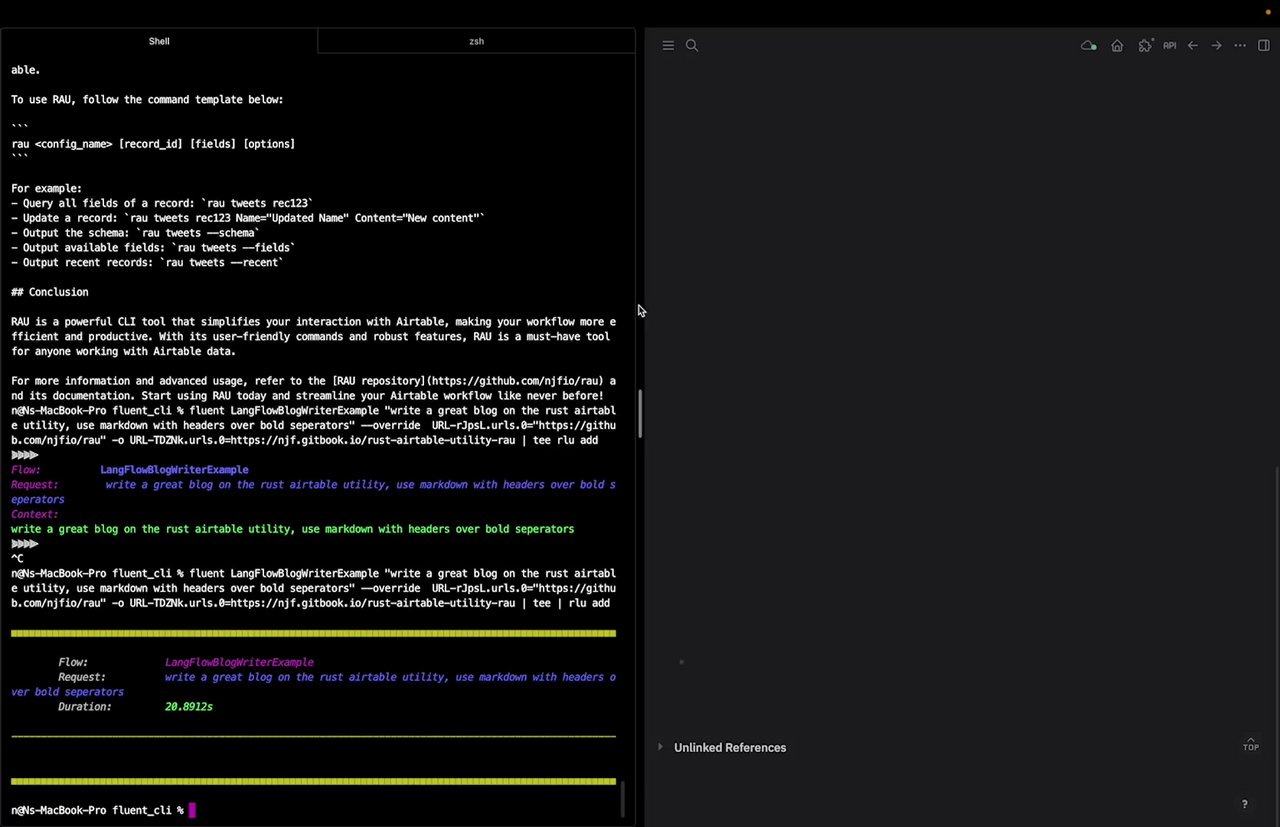Image resolution: width=1280 pixels, height=827 pixels.
Task: Switch to the Shell terminal tab
Action: click(159, 42)
